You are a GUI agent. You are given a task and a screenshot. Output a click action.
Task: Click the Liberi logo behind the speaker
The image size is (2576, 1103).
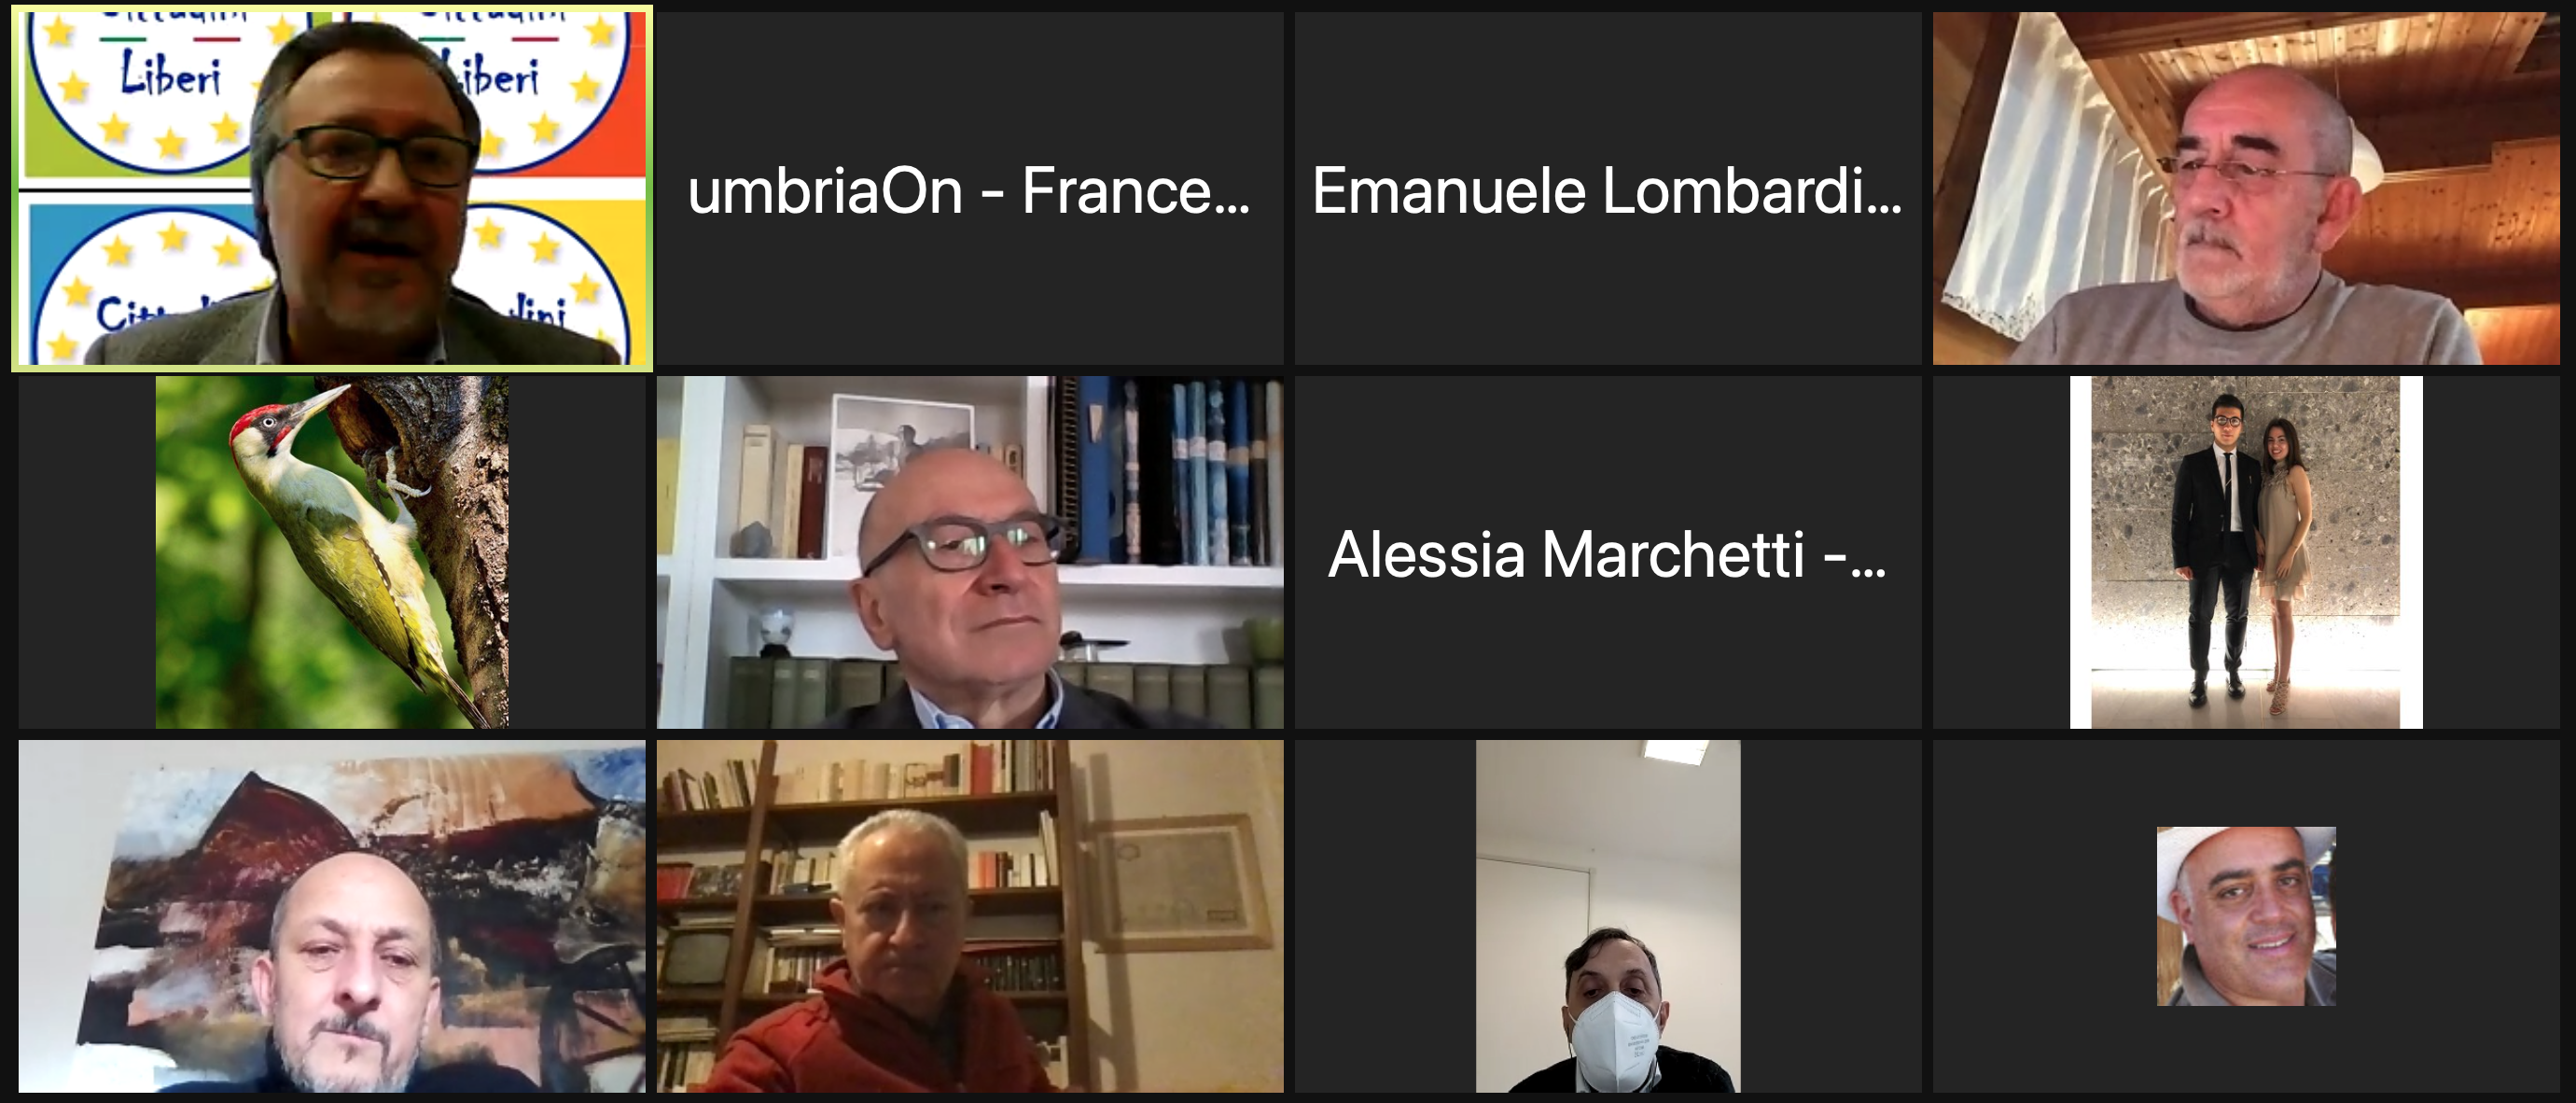[x=150, y=85]
